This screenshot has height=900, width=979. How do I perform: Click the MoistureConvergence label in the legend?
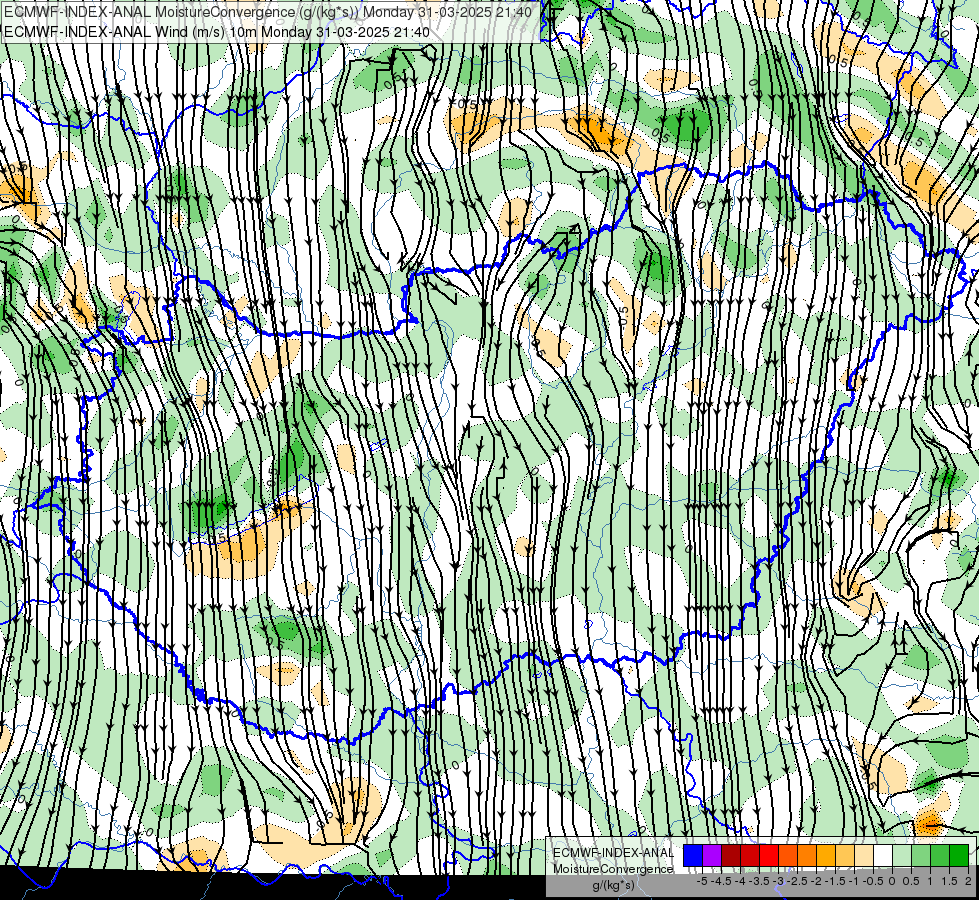pos(613,869)
